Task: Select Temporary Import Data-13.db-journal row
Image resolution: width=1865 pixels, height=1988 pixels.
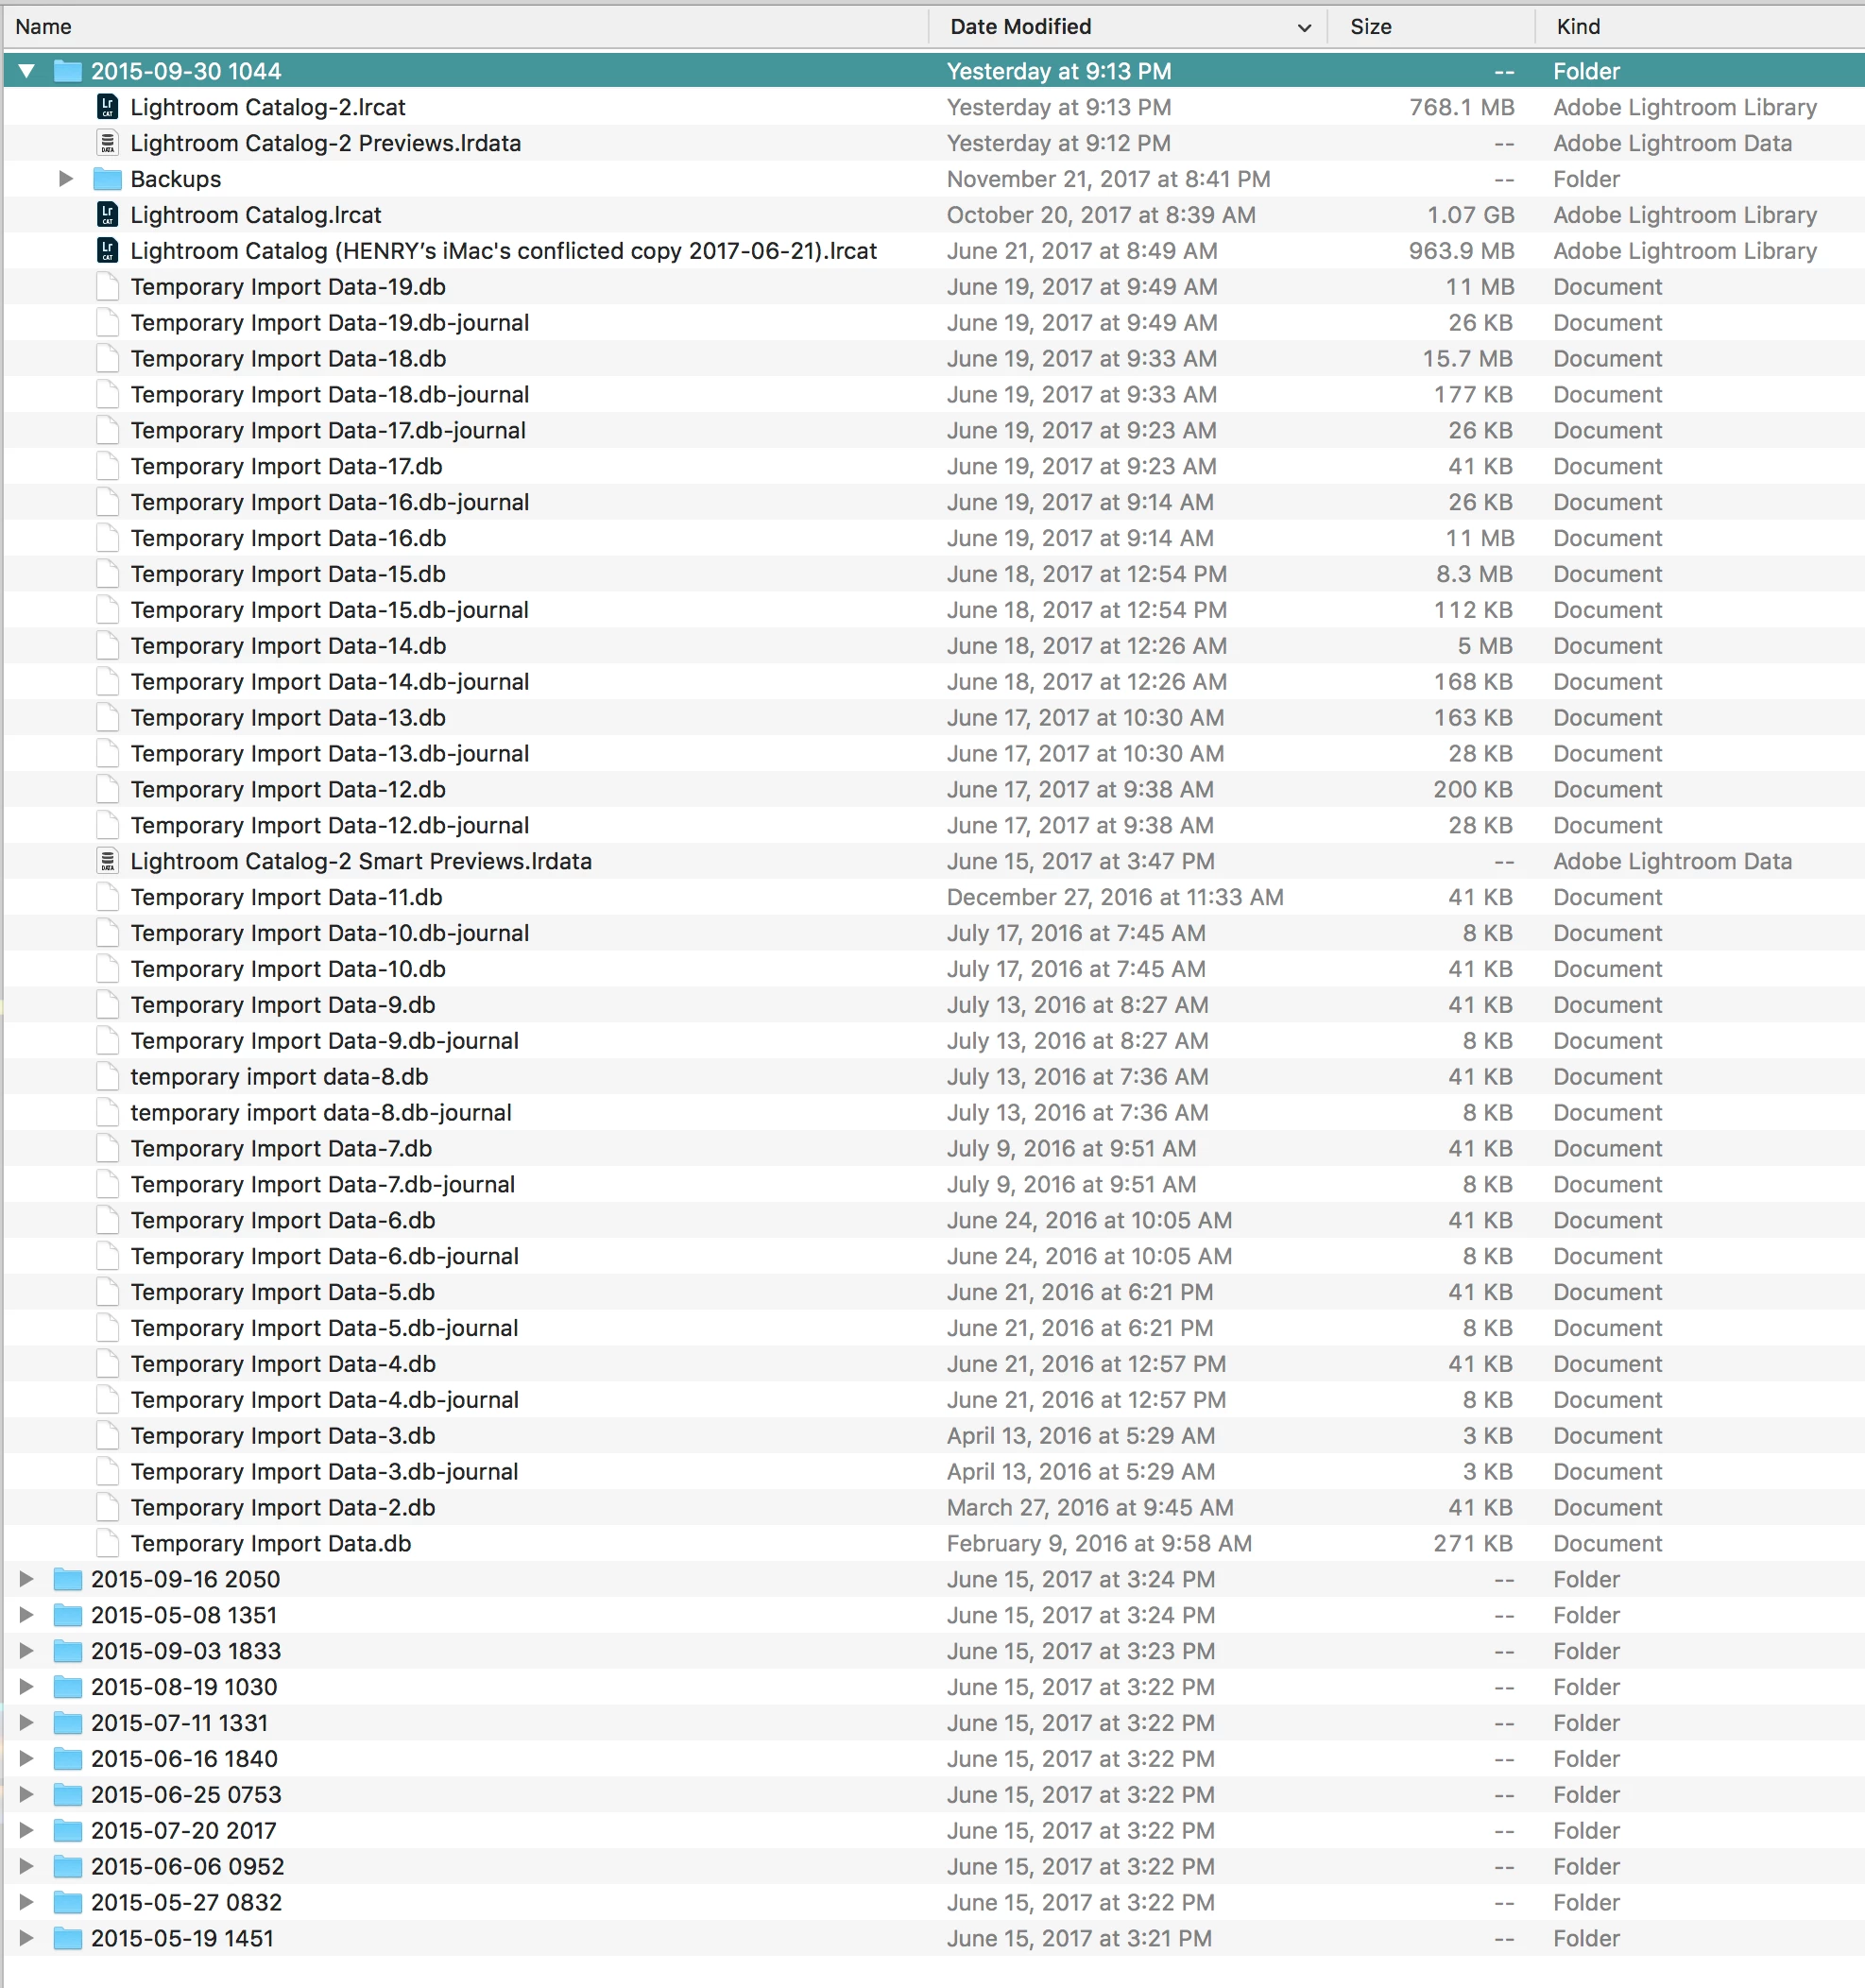Action: (330, 754)
